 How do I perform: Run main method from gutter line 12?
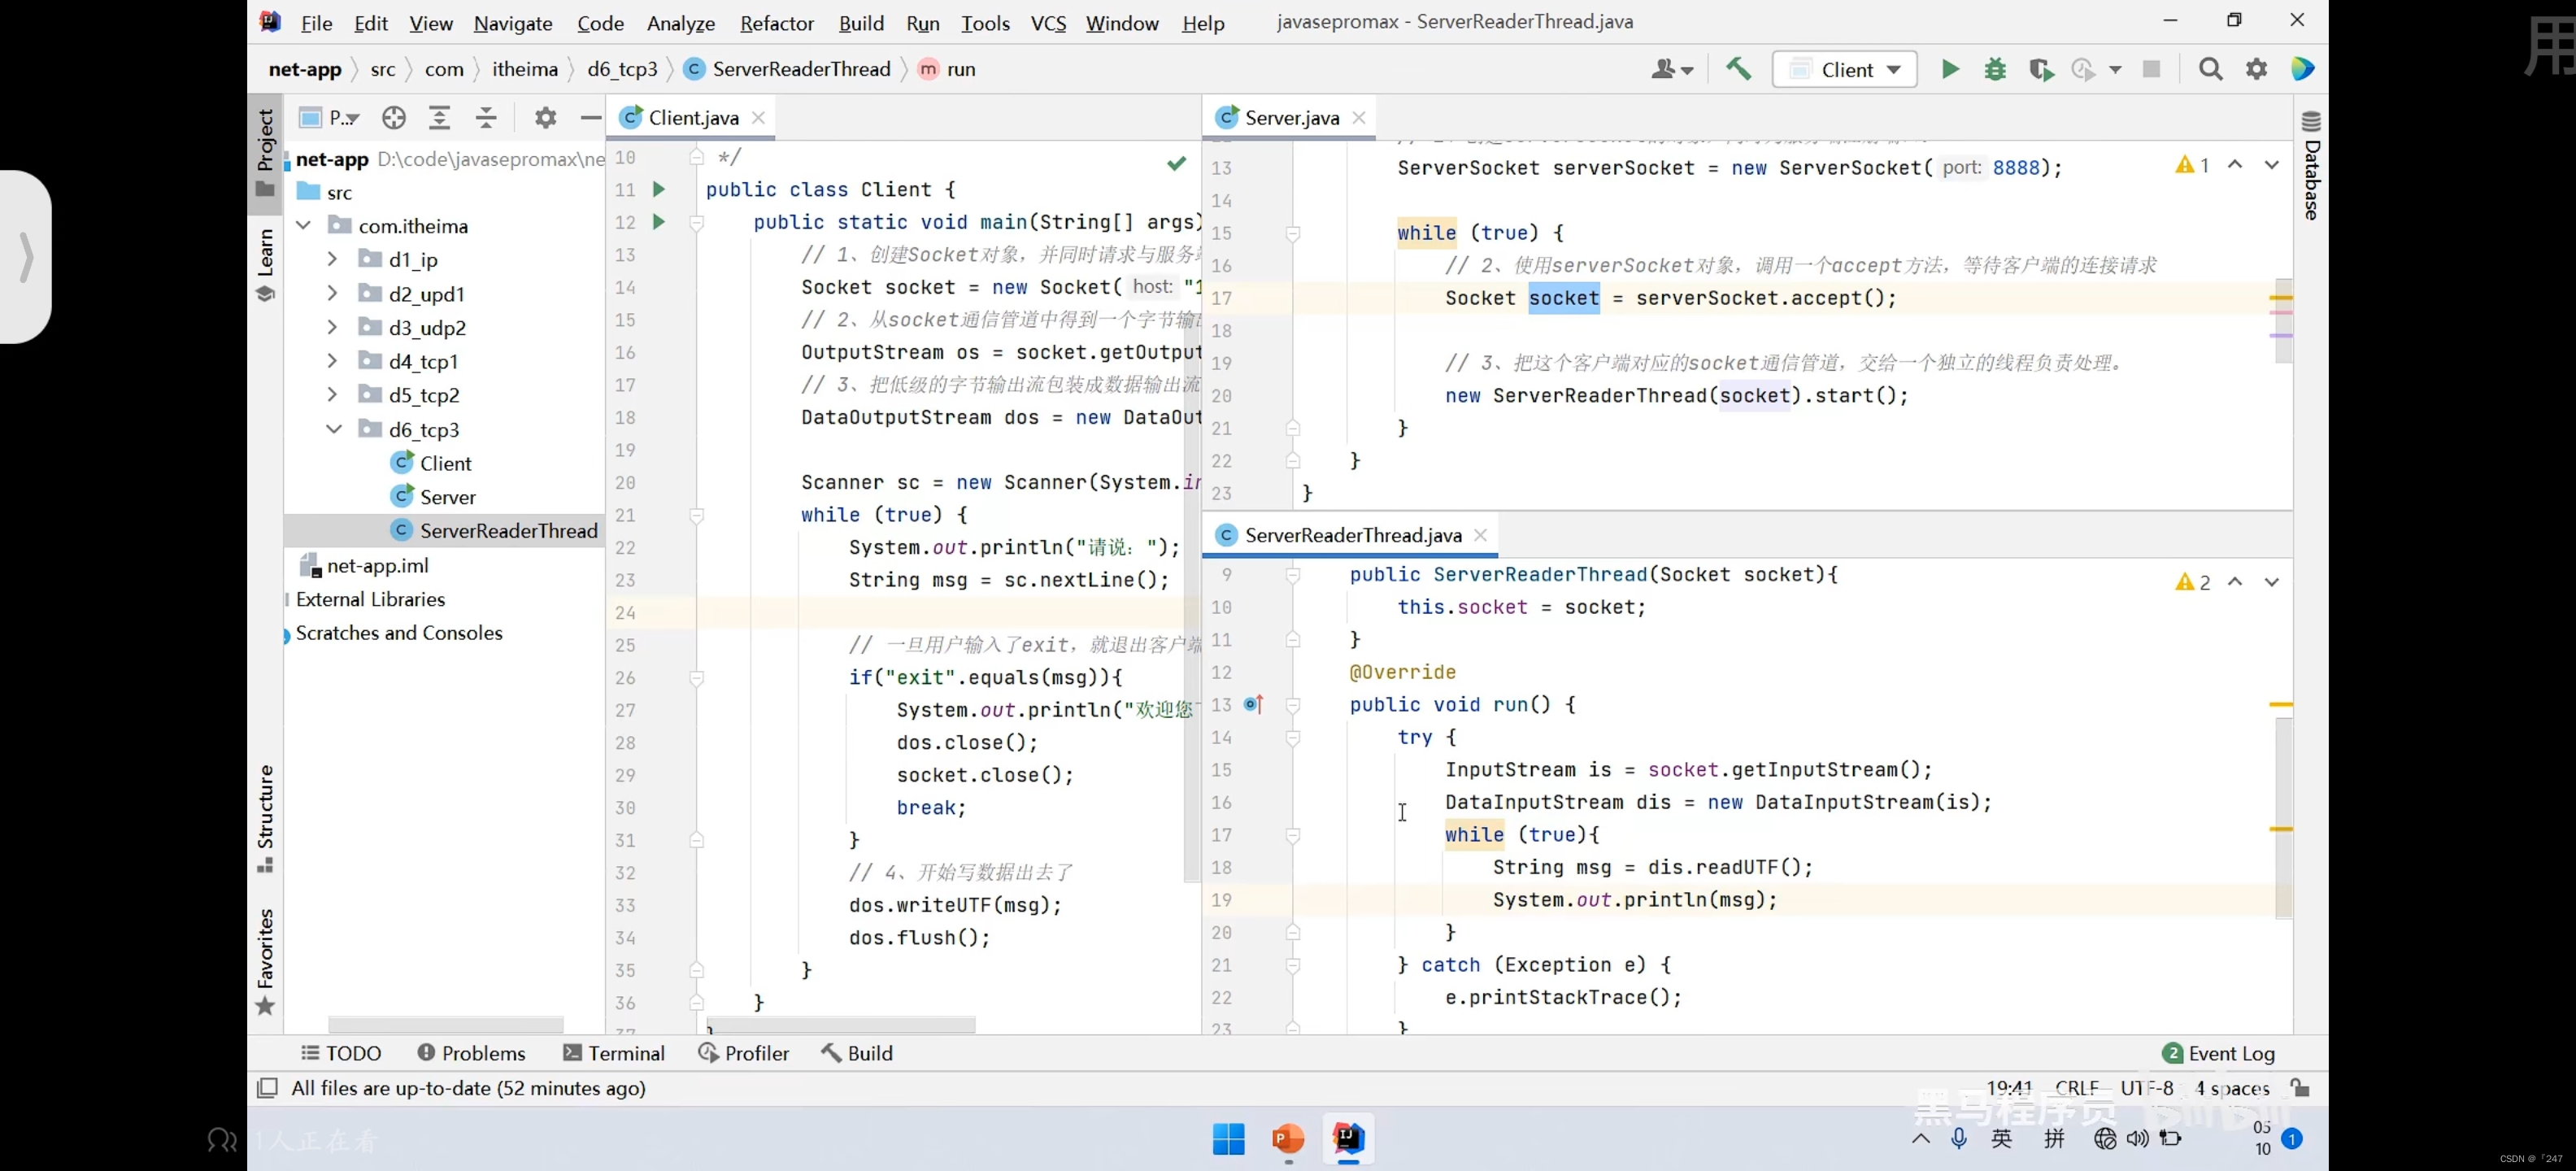click(659, 222)
